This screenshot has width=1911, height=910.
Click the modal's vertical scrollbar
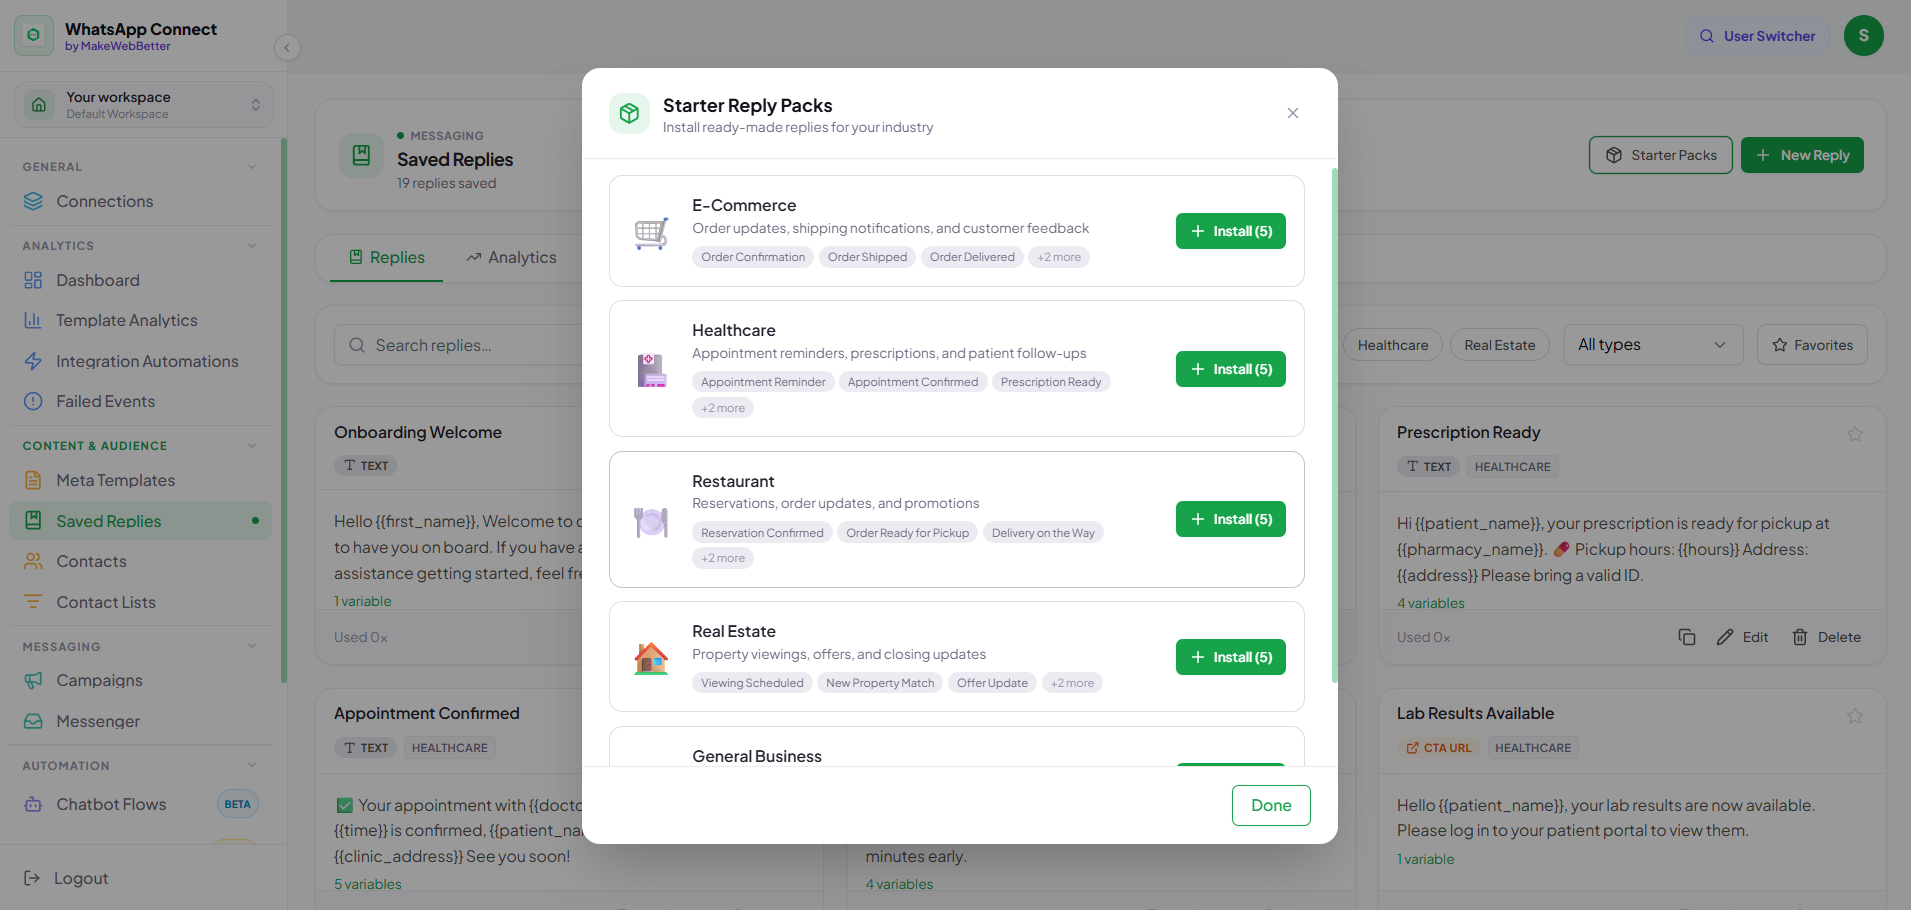click(x=1334, y=425)
